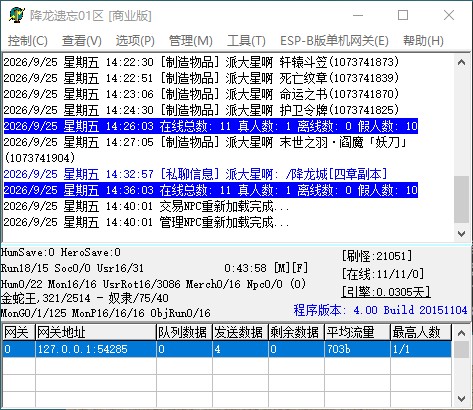Select log line 交易NPC重新加载完成
This screenshot has height=410, width=473.
point(146,206)
